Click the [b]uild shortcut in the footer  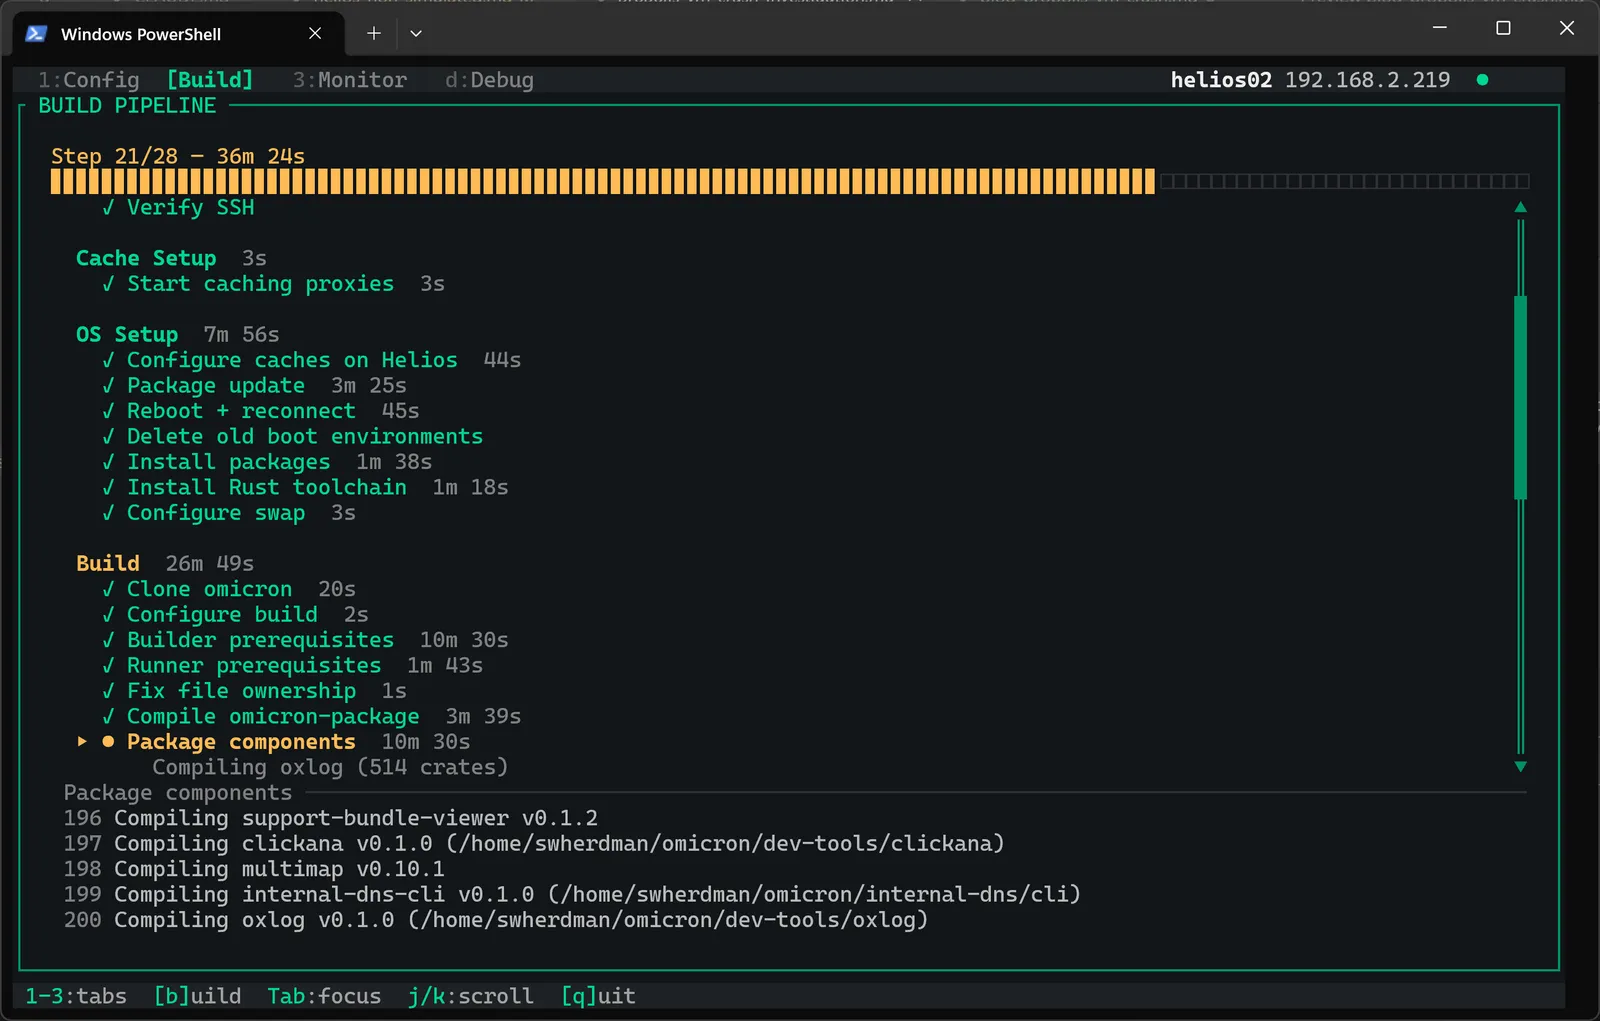(x=197, y=996)
